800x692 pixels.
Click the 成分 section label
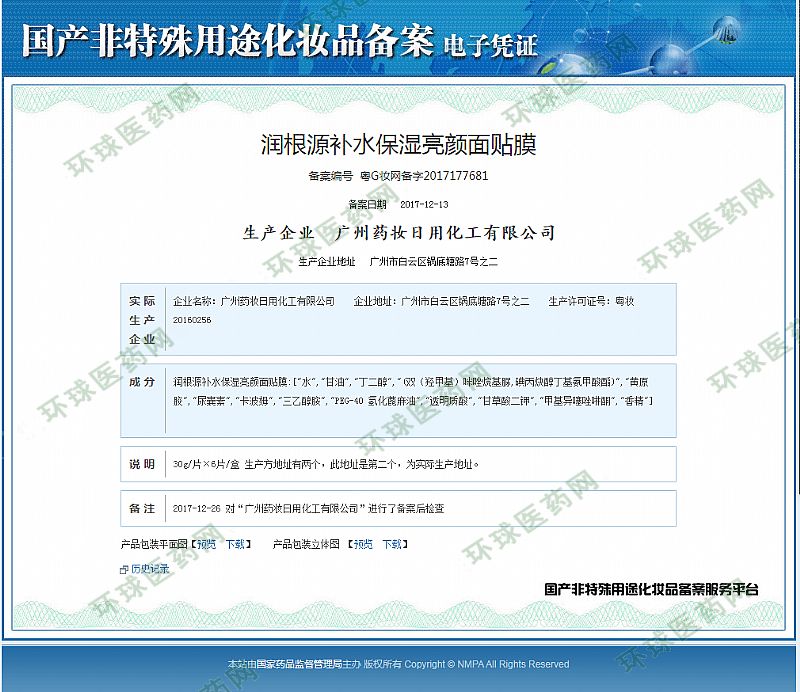142,382
